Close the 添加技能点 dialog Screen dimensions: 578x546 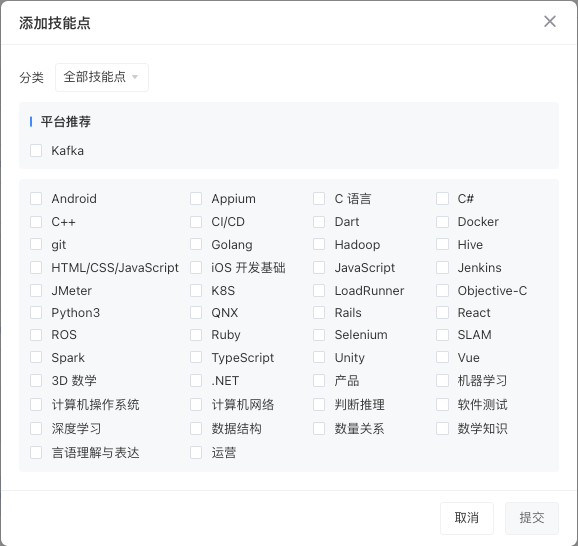(x=550, y=21)
